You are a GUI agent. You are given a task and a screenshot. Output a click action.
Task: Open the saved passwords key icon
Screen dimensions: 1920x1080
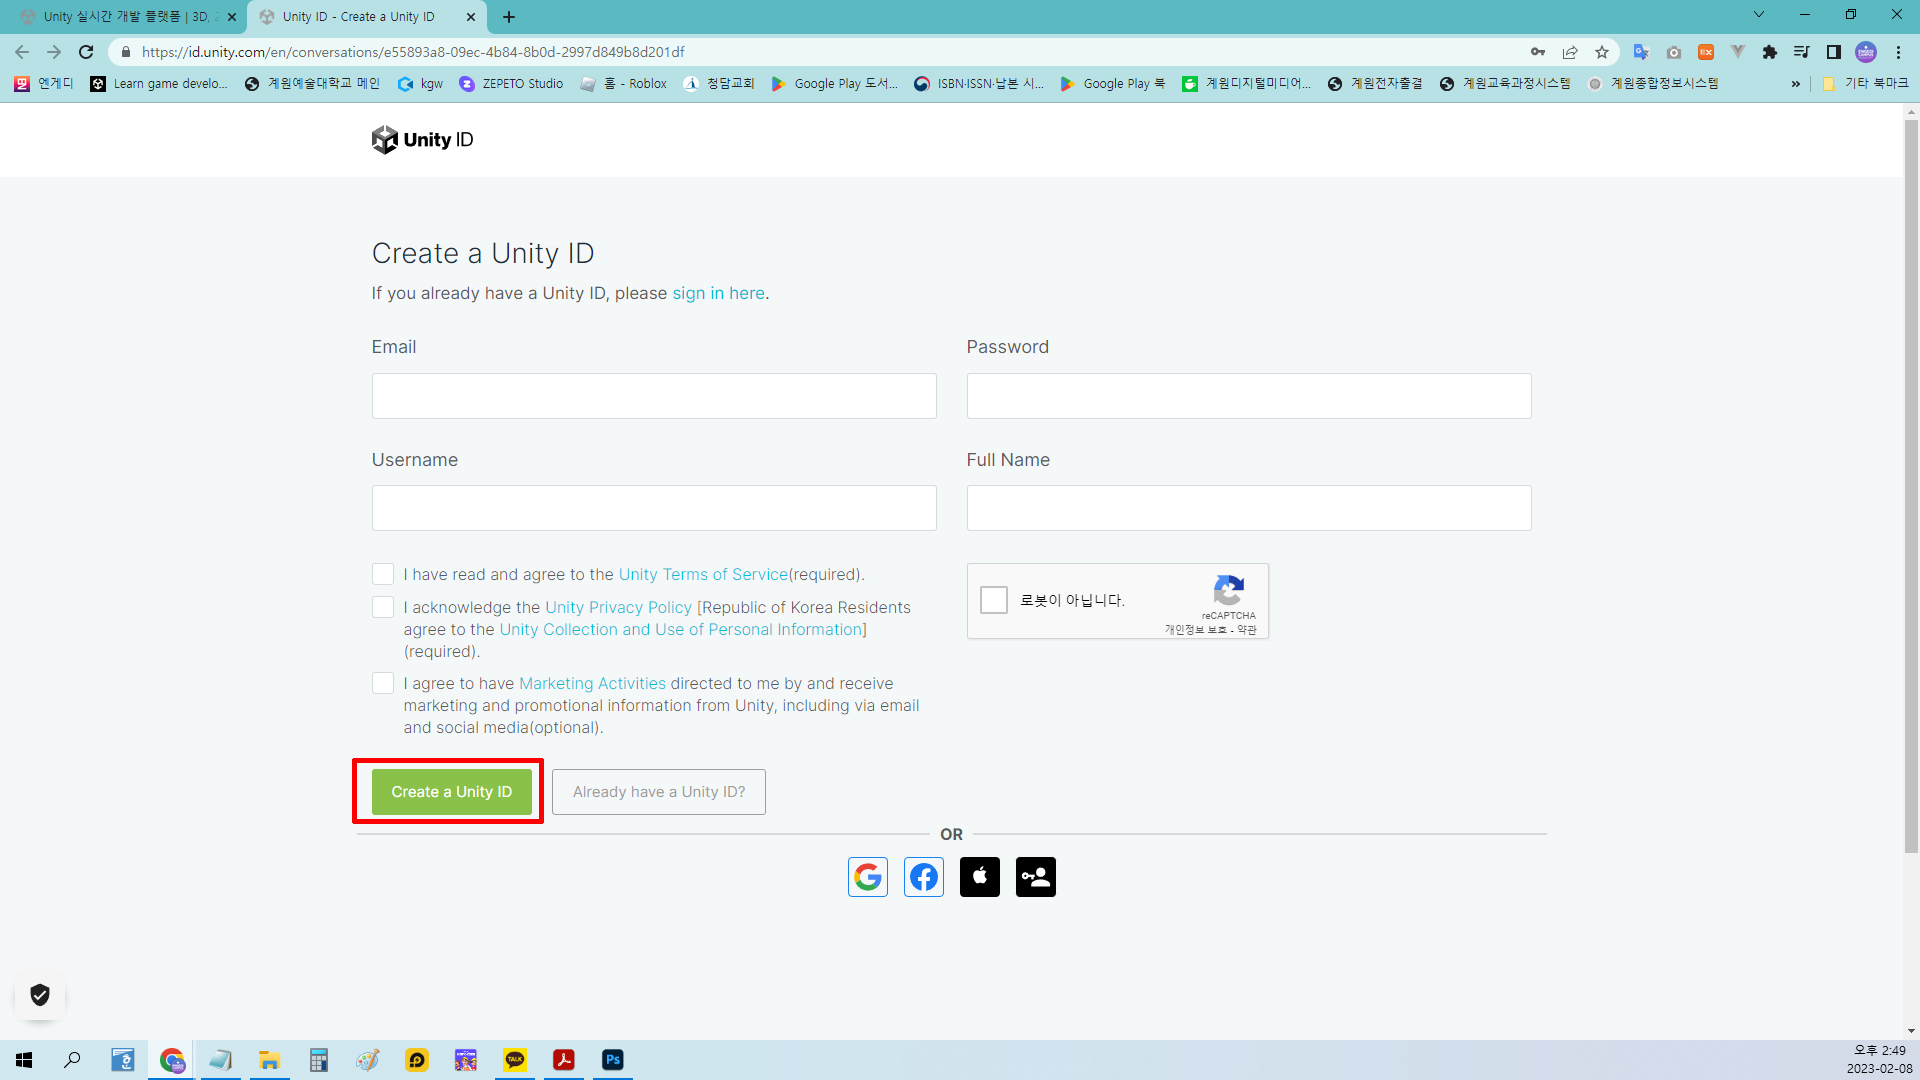click(1538, 52)
